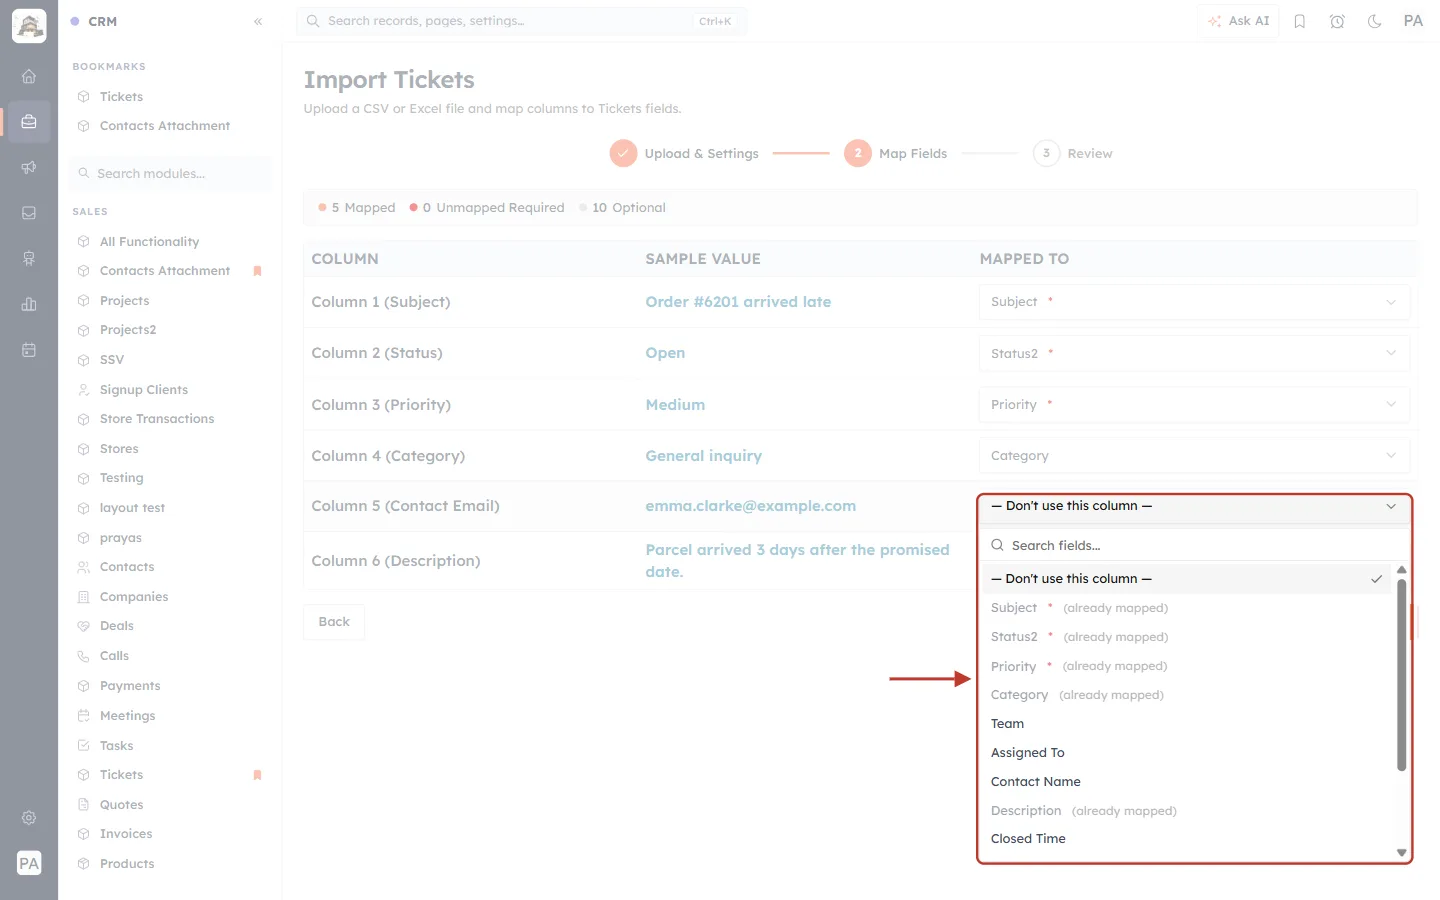Open the Subject mapping dropdown for Column 1
Viewport: 1440px width, 900px height.
tap(1194, 302)
